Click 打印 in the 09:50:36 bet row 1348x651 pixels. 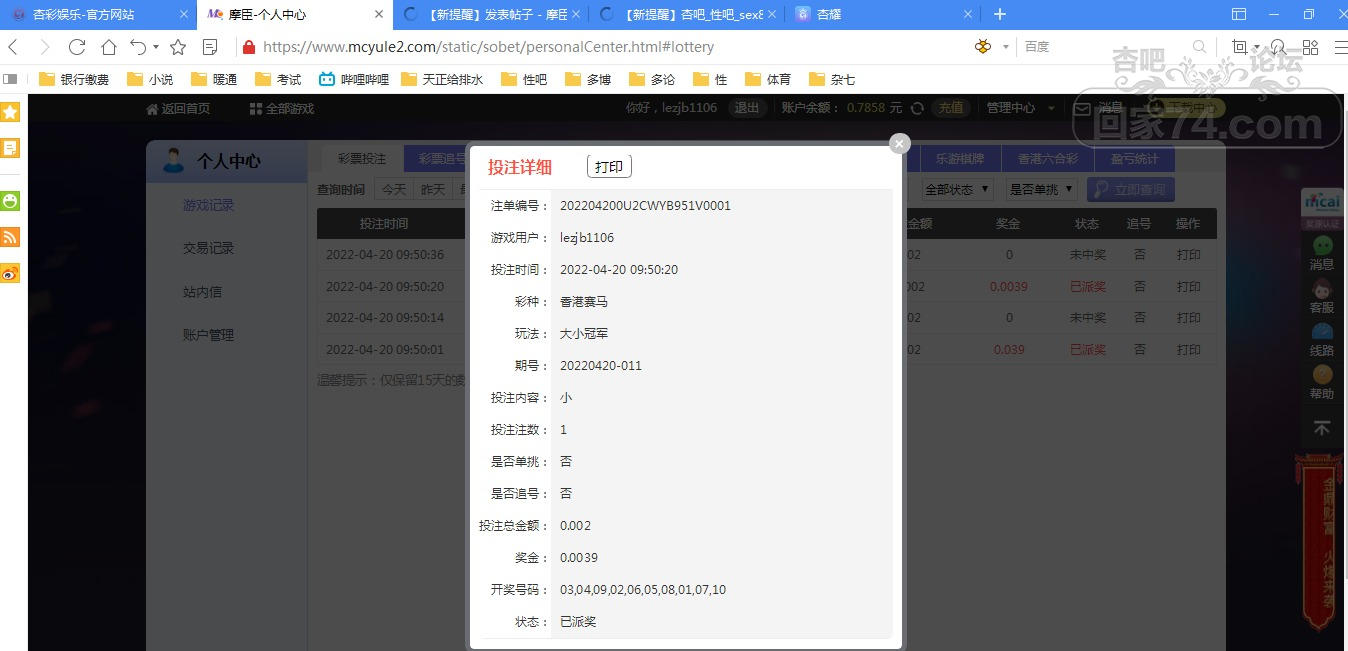coord(1188,255)
